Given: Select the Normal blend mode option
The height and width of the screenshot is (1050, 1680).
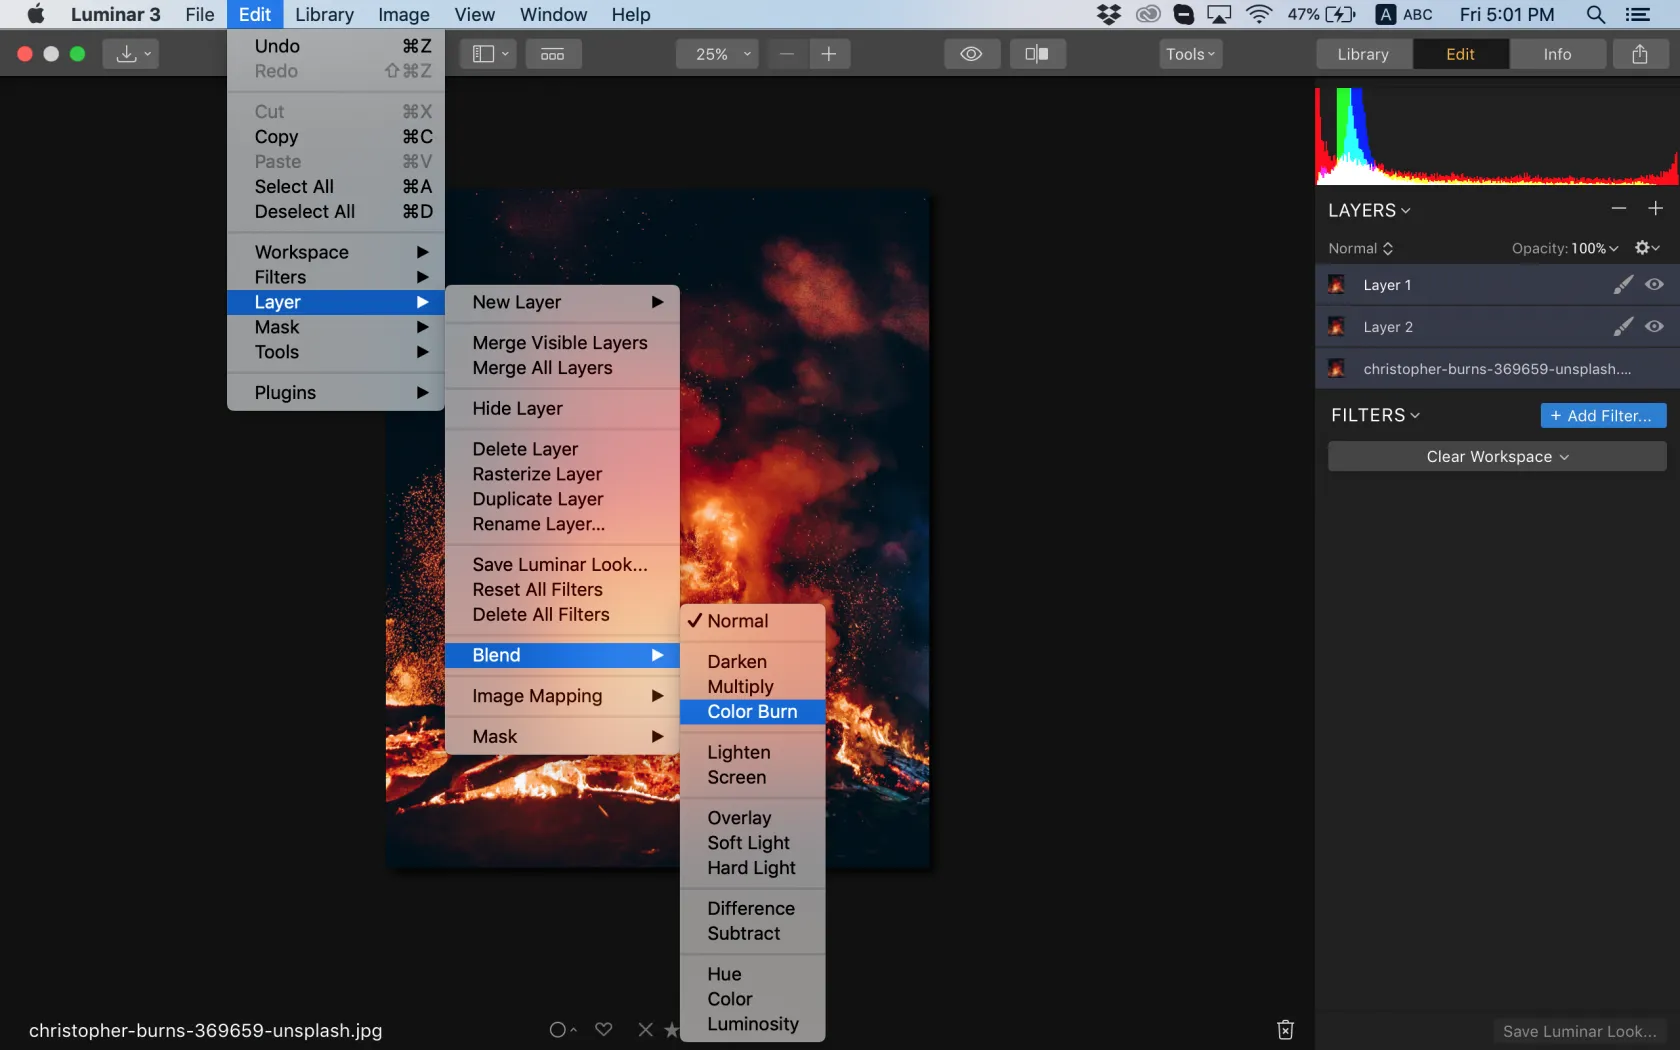Looking at the screenshot, I should pos(738,621).
